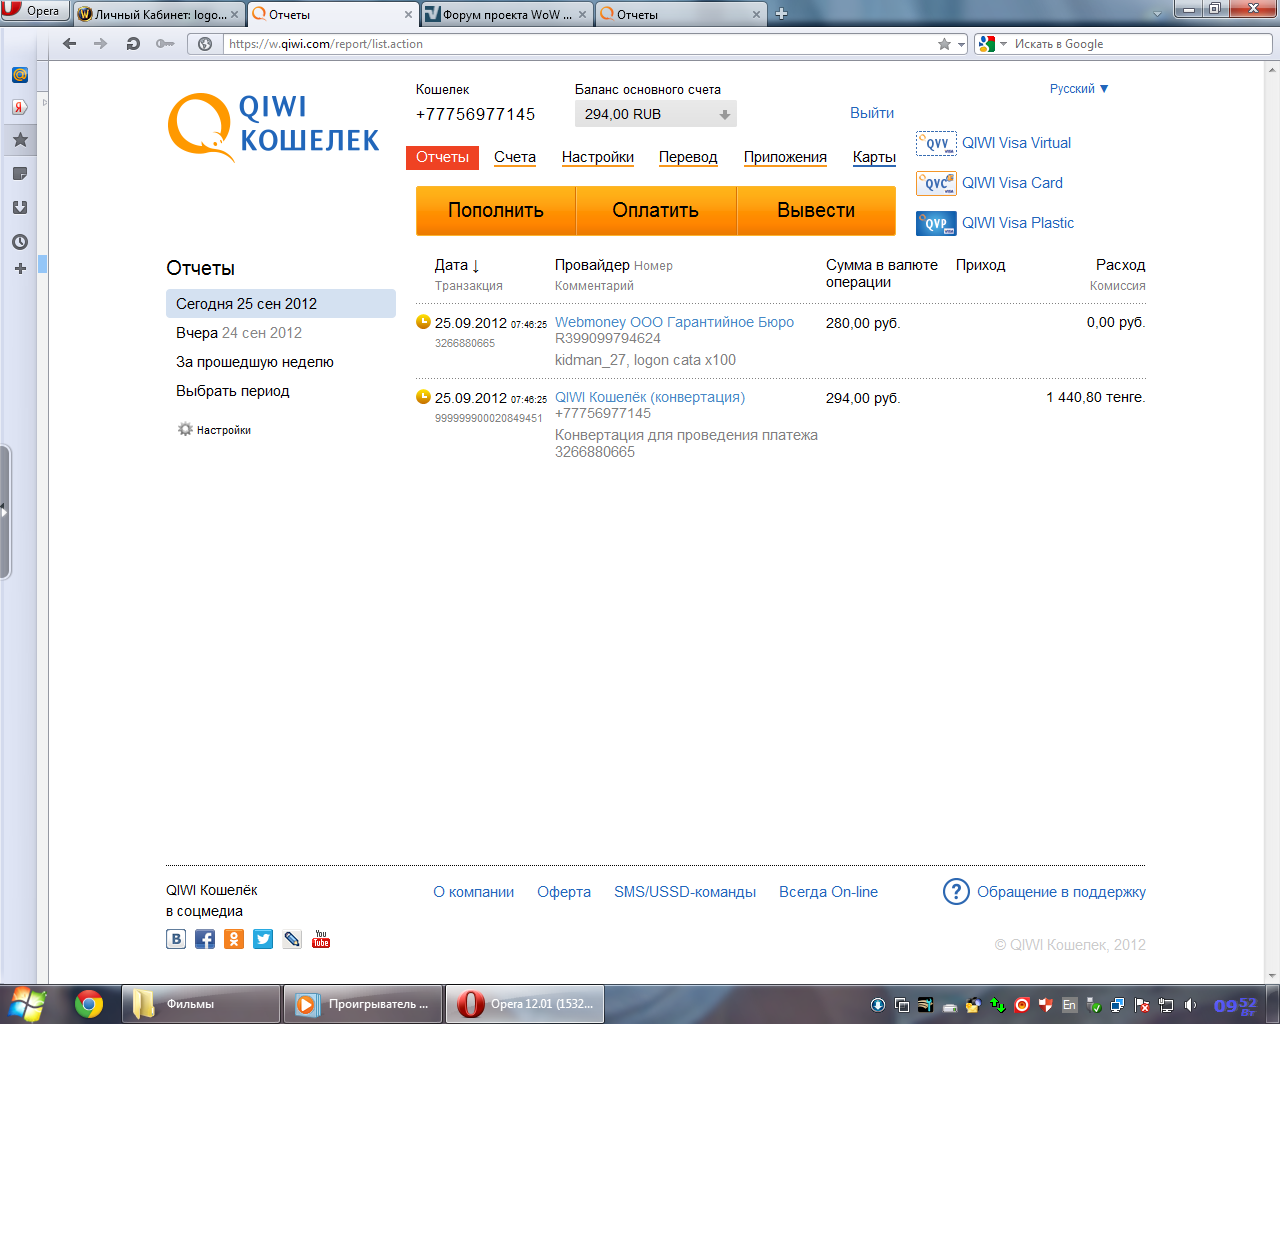The height and width of the screenshot is (1244, 1280).
Task: Open the Настройки menu item in top navigation
Action: [x=598, y=157]
